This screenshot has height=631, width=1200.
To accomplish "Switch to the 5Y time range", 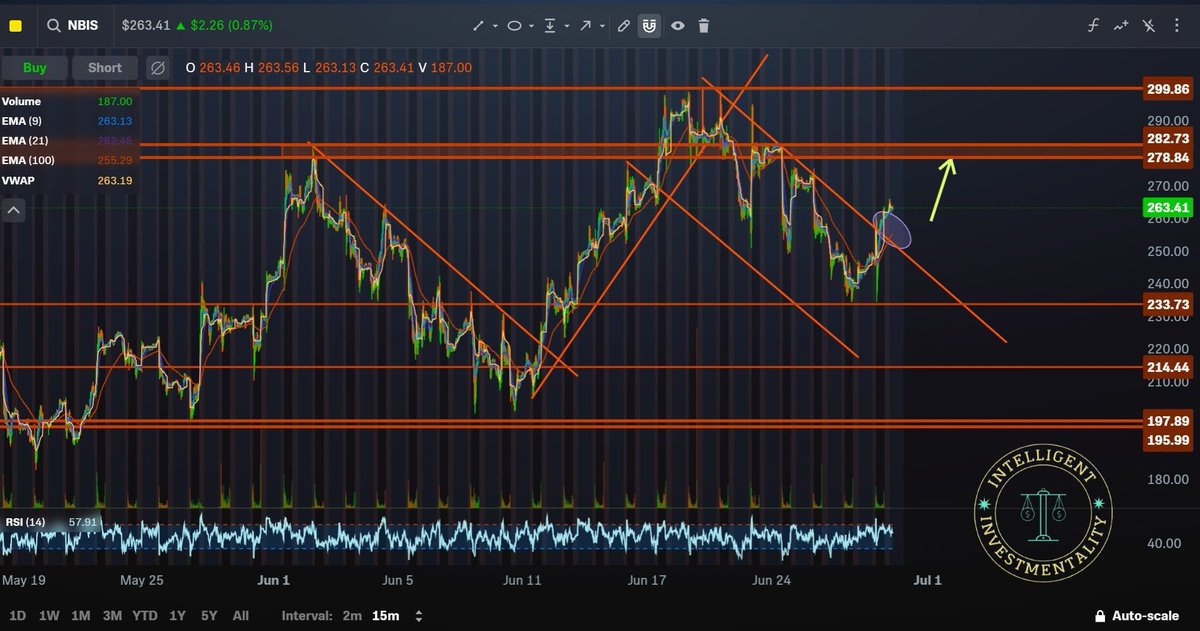I will tap(209, 616).
